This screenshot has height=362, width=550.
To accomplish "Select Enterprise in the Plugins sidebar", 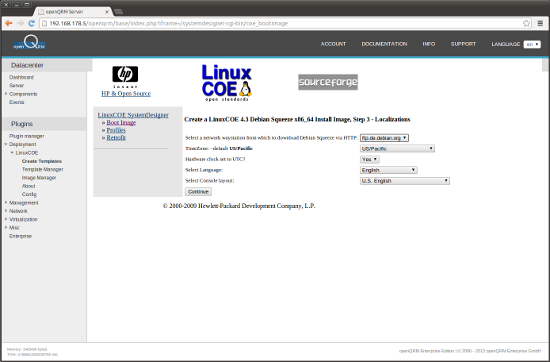I will (20, 236).
